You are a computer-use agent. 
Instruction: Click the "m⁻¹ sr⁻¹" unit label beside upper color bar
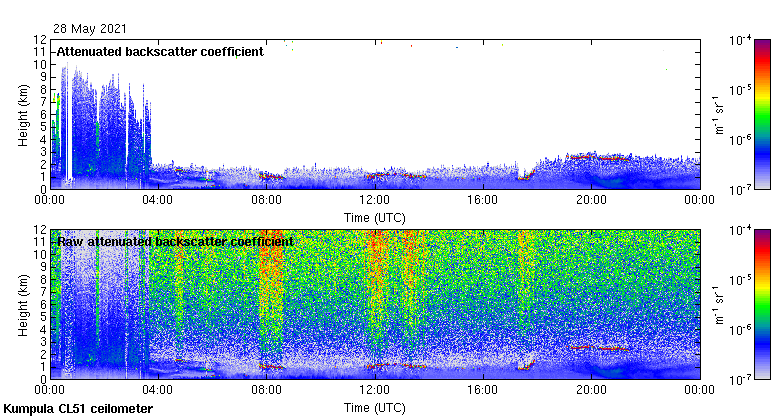719,114
